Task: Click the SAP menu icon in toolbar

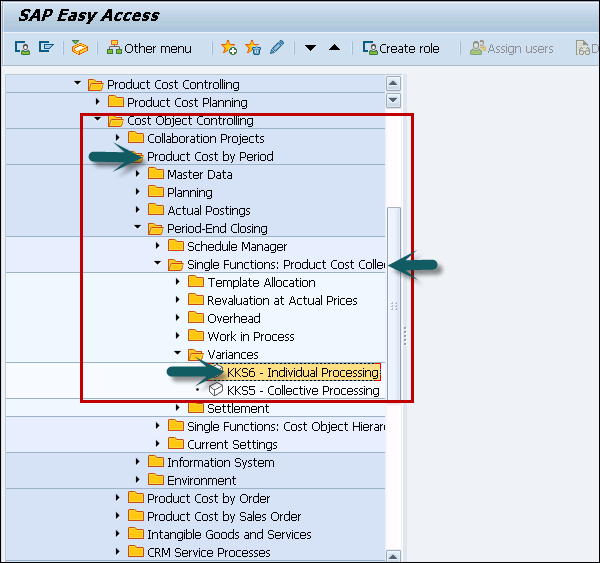Action: coord(46,48)
